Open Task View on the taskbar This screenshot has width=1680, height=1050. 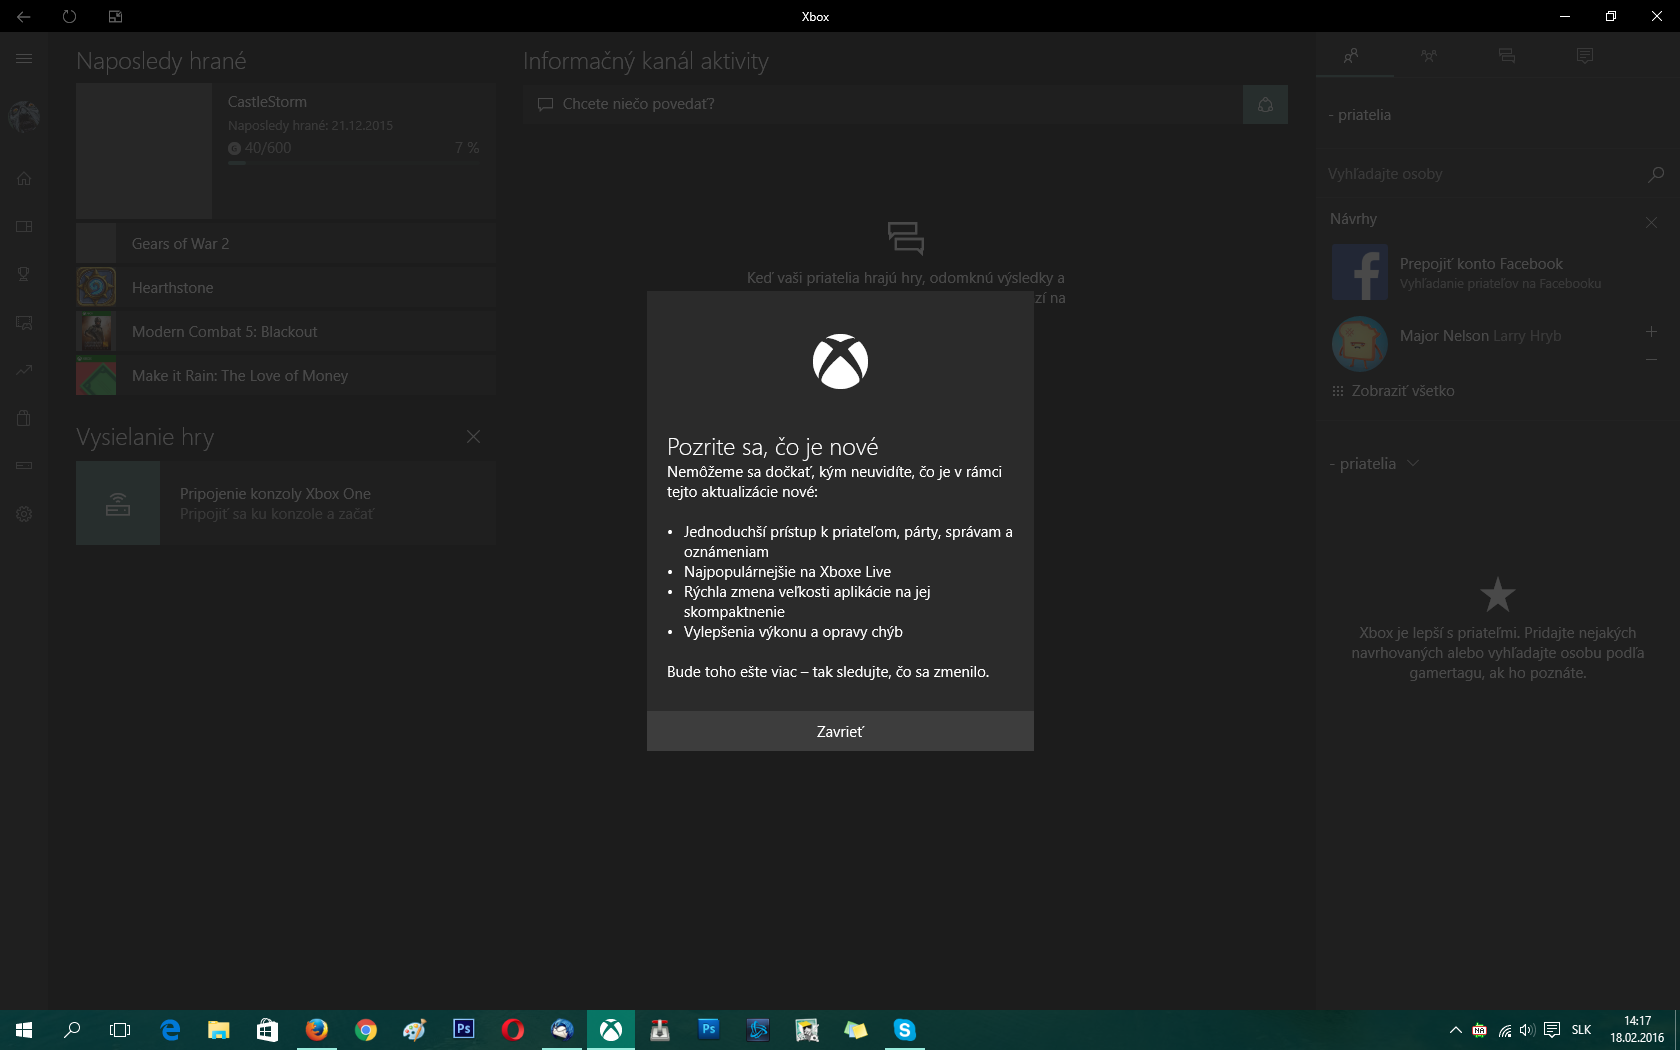pyautogui.click(x=120, y=1030)
